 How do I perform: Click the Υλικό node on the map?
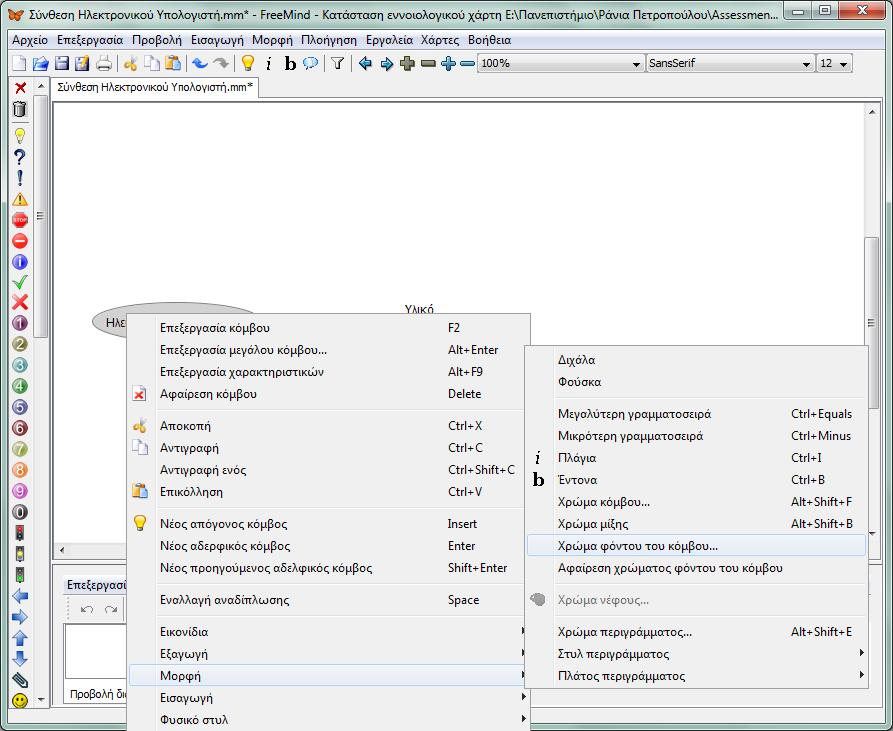coord(419,309)
